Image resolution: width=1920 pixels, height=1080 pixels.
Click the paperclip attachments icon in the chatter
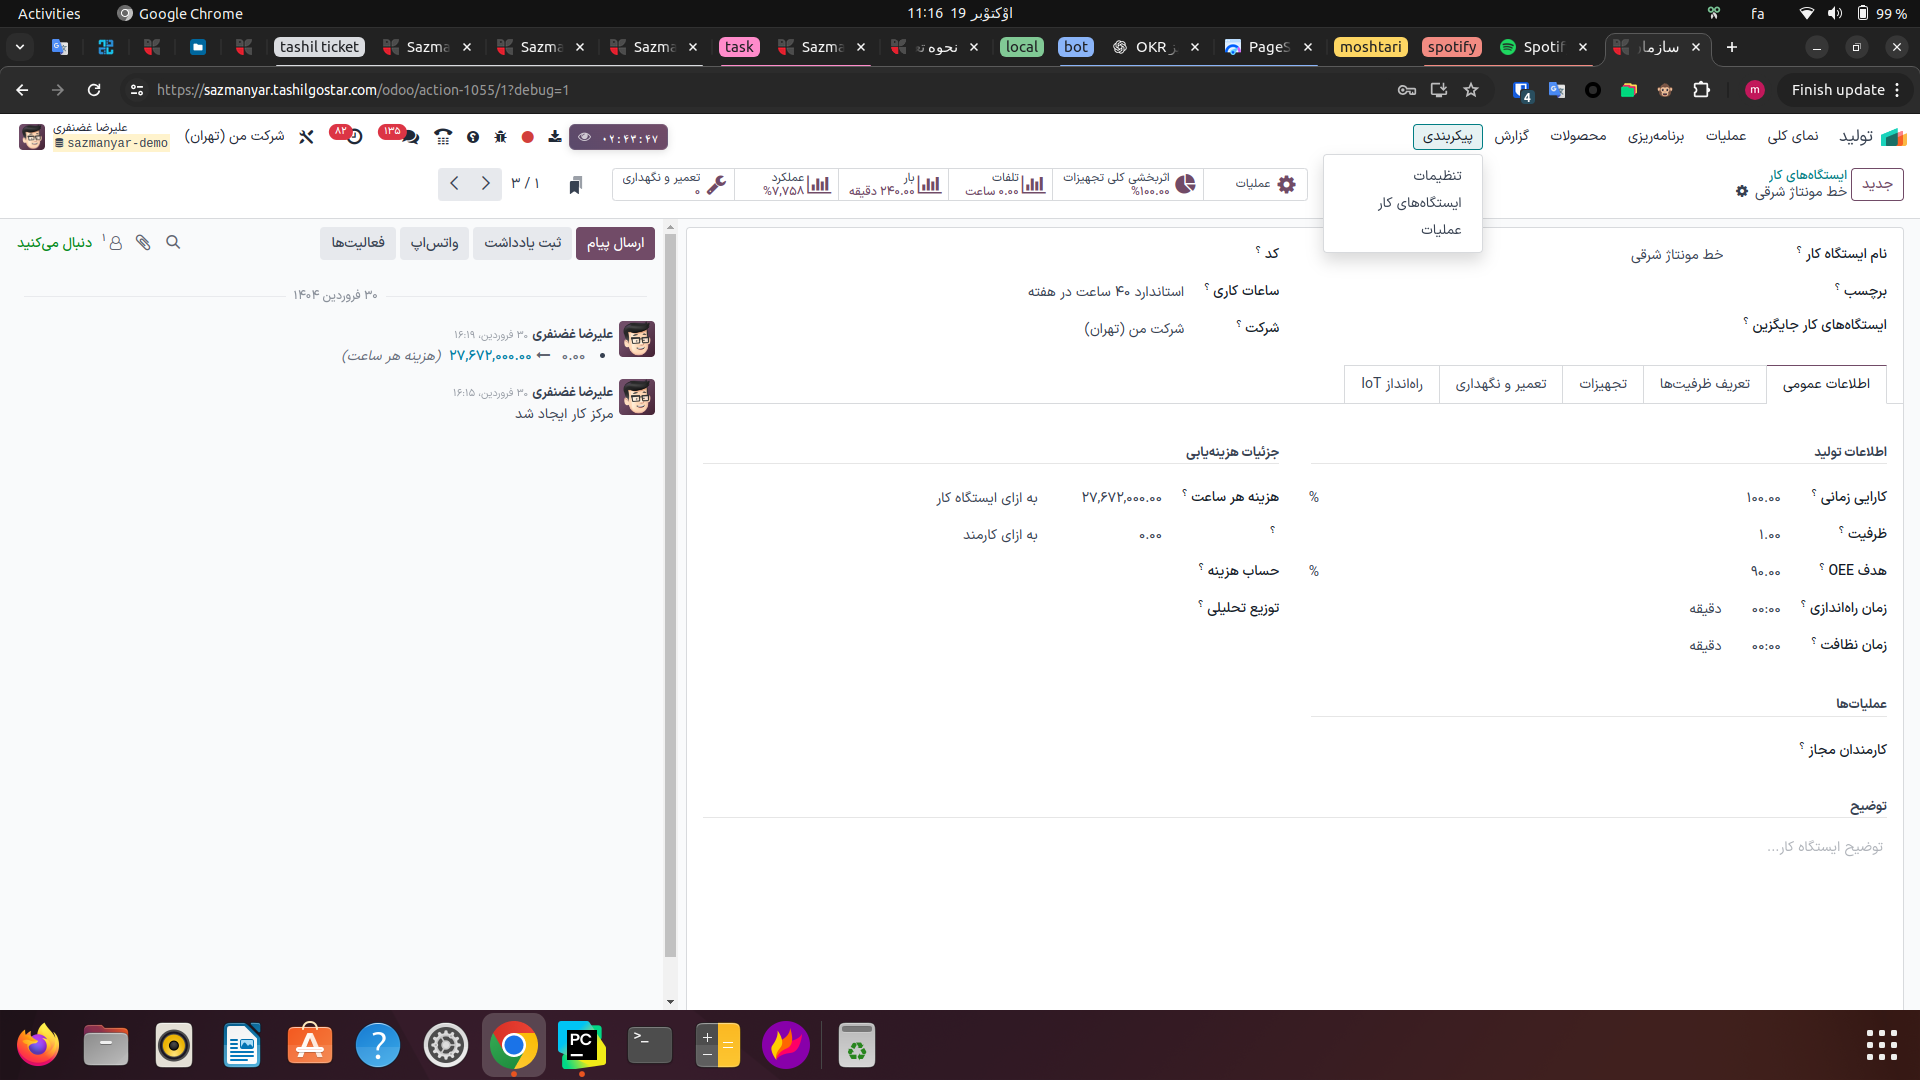tap(143, 242)
